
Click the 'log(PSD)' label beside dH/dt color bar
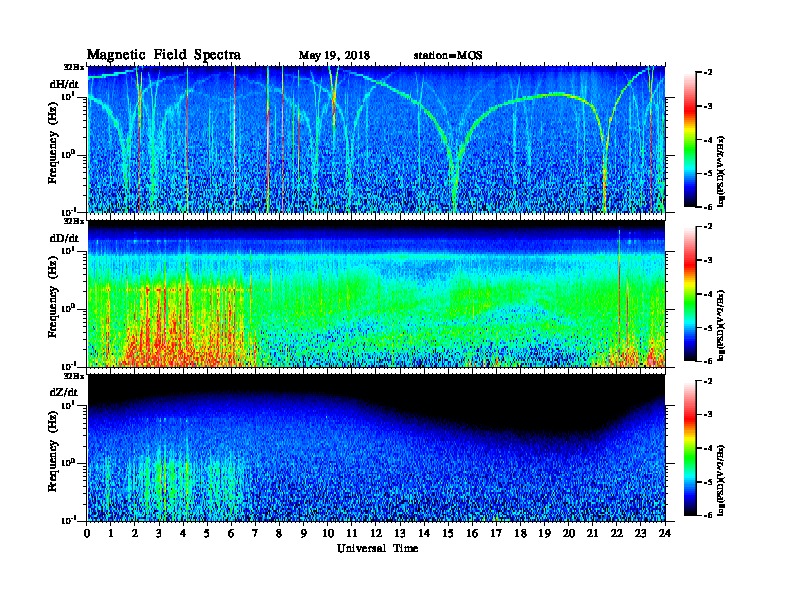pos(721,171)
